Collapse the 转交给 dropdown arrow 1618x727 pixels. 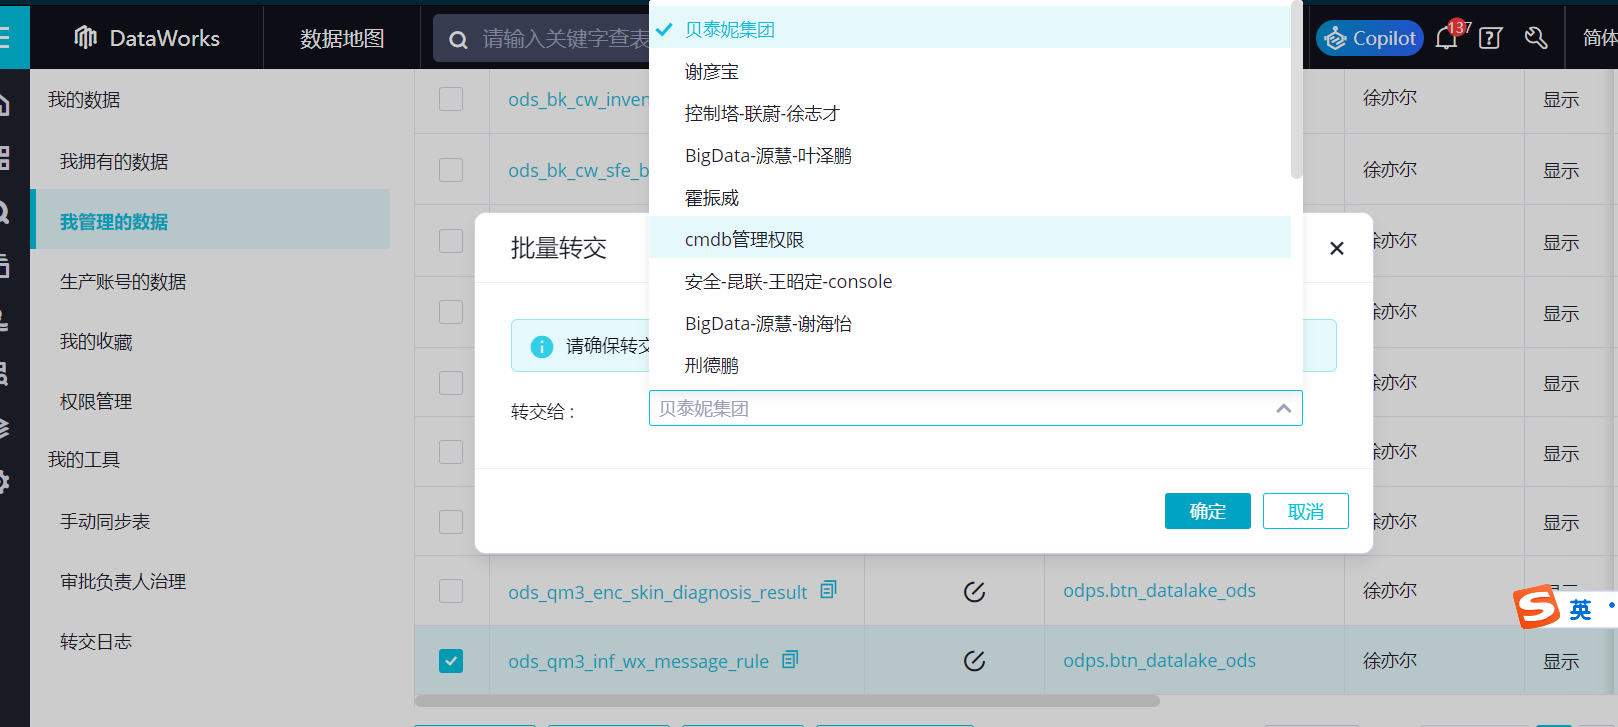click(x=1283, y=408)
